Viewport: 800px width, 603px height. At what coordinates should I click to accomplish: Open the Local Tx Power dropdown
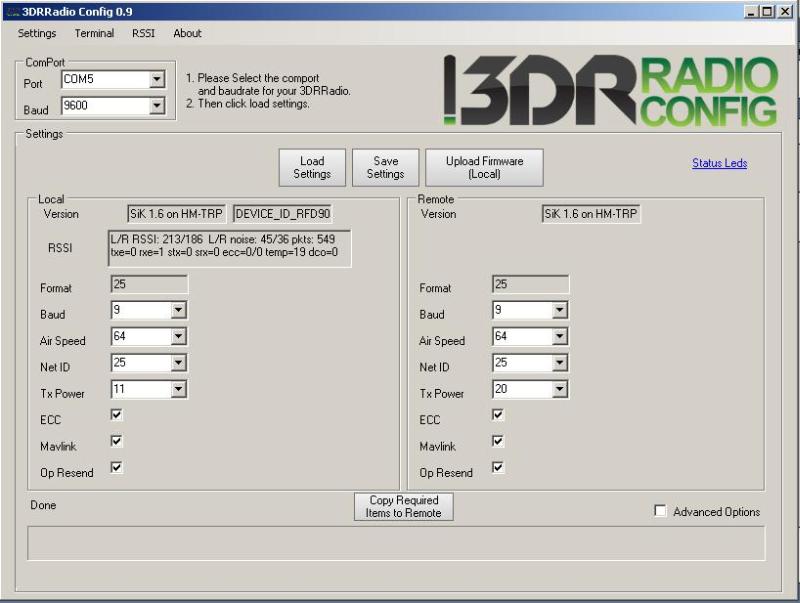click(x=179, y=390)
